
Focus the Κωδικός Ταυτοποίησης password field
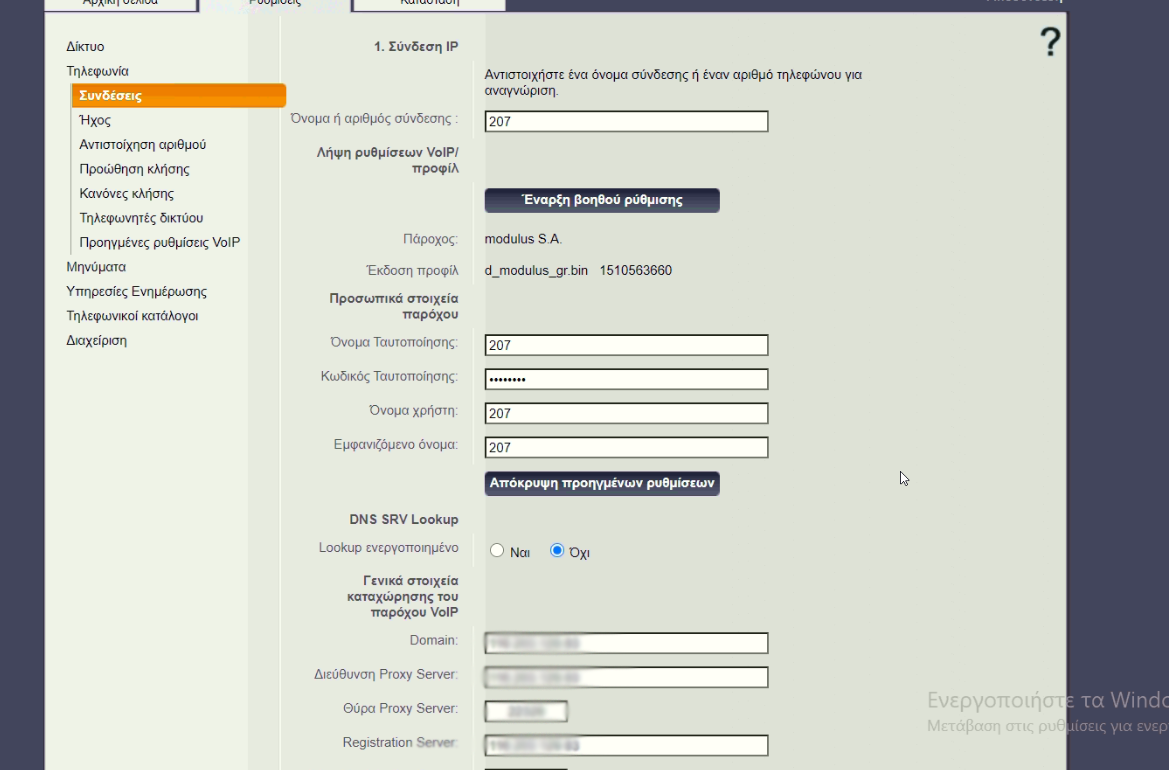coord(626,380)
